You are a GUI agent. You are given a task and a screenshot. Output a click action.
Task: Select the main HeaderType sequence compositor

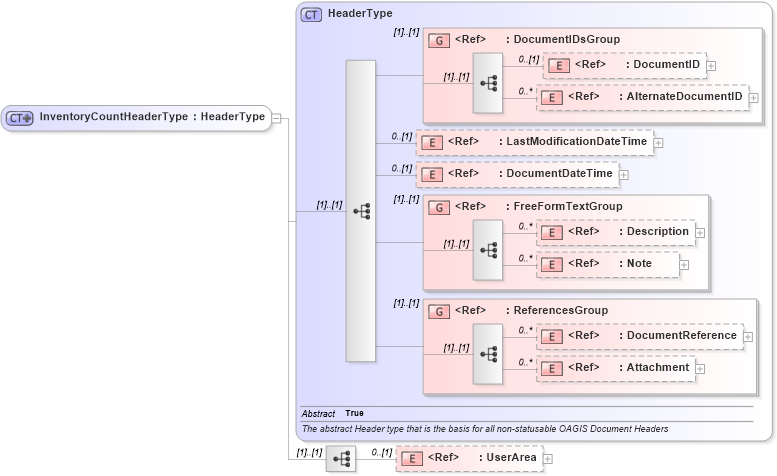361,211
